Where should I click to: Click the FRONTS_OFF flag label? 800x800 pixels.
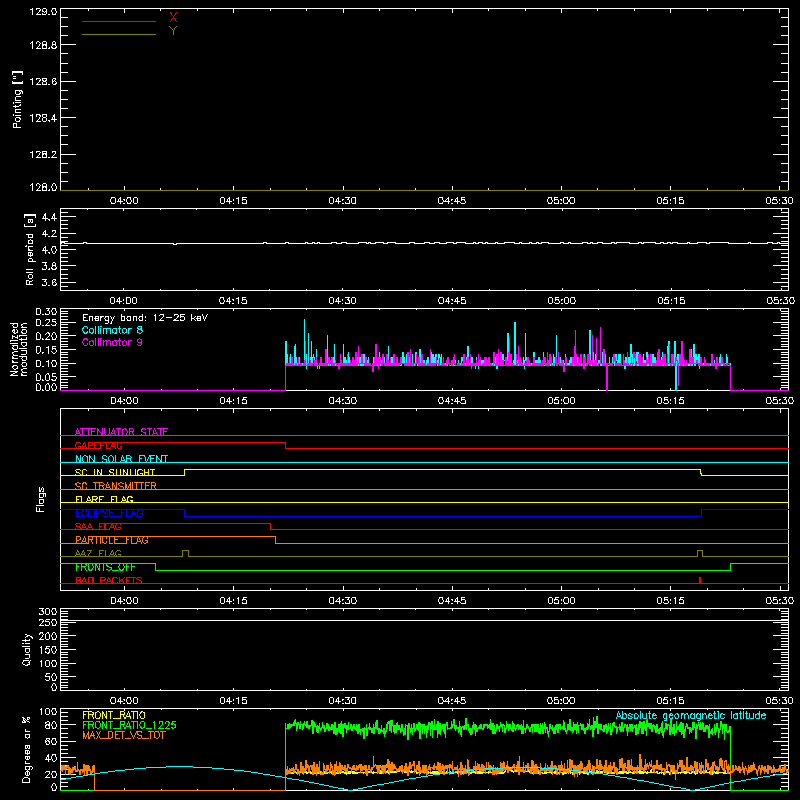click(105, 567)
